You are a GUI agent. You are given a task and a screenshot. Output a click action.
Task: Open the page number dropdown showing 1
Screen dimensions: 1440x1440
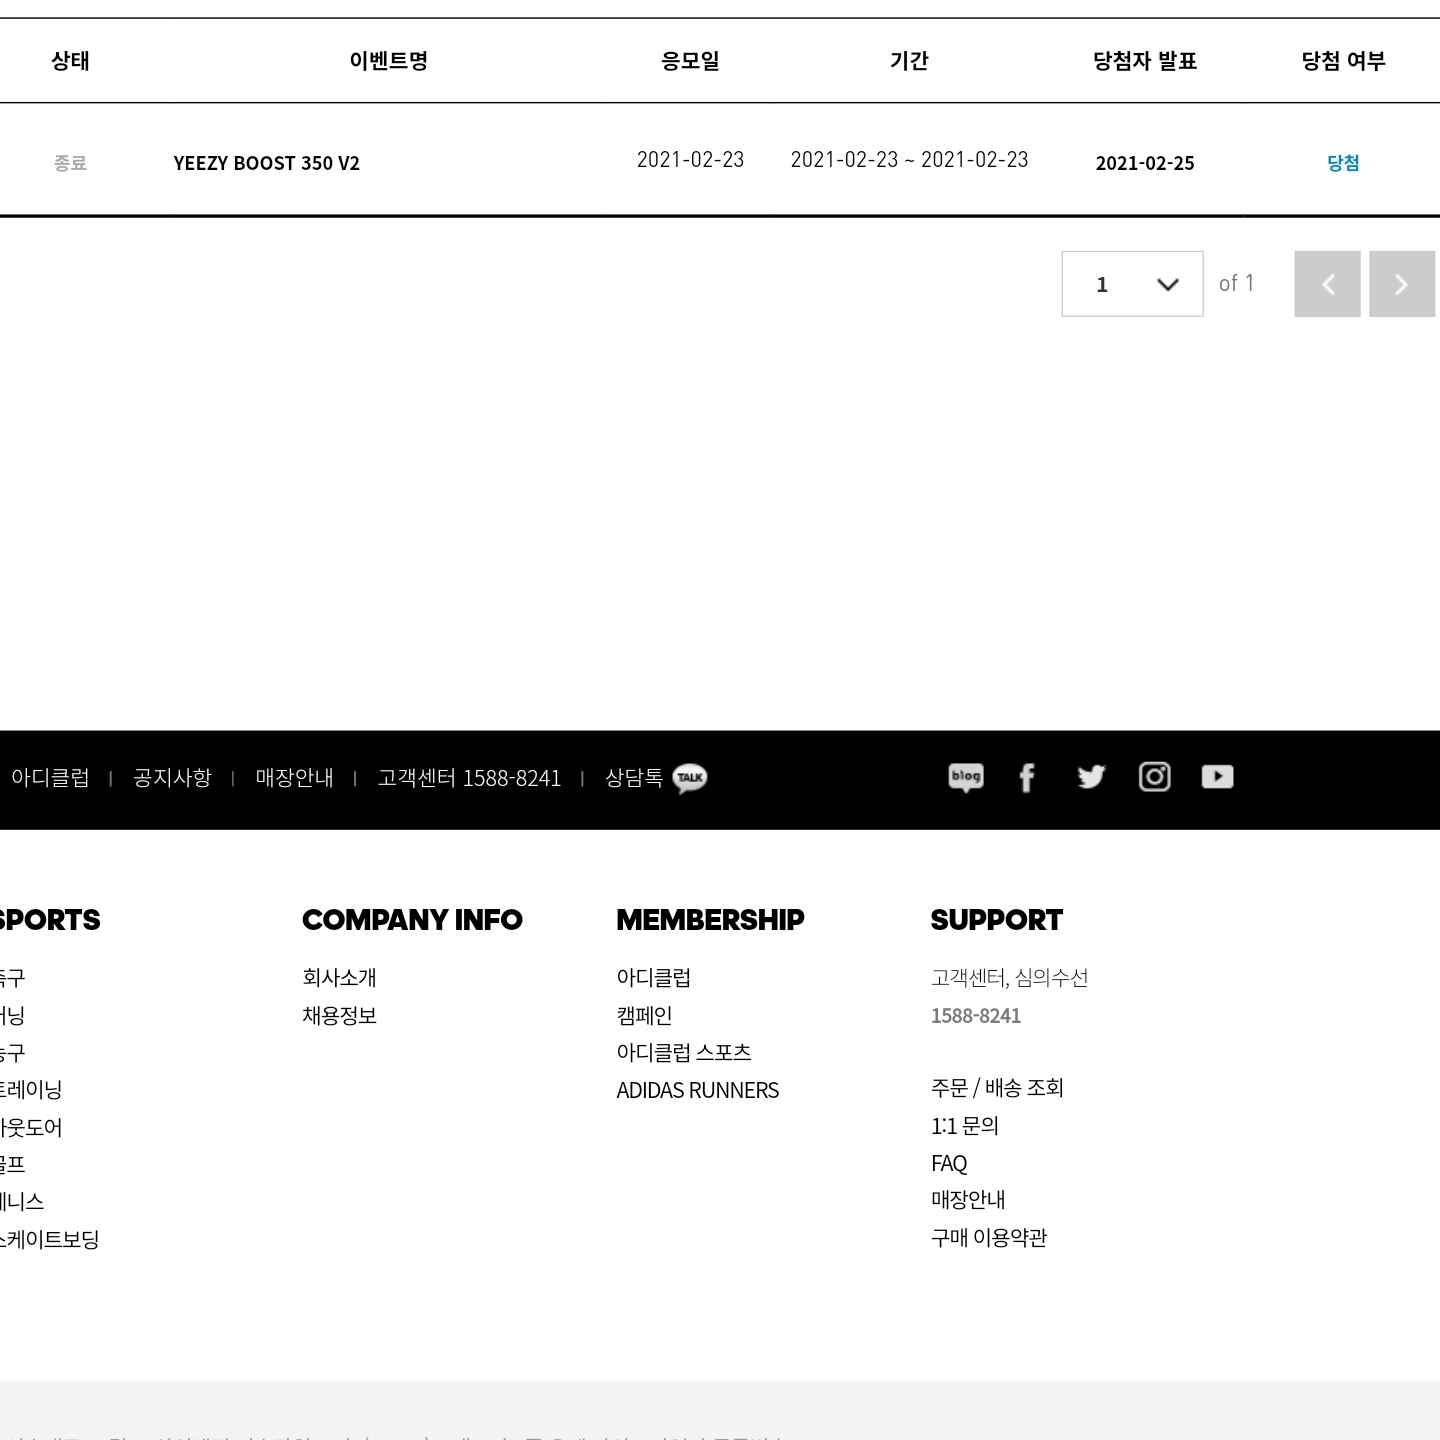1132,284
